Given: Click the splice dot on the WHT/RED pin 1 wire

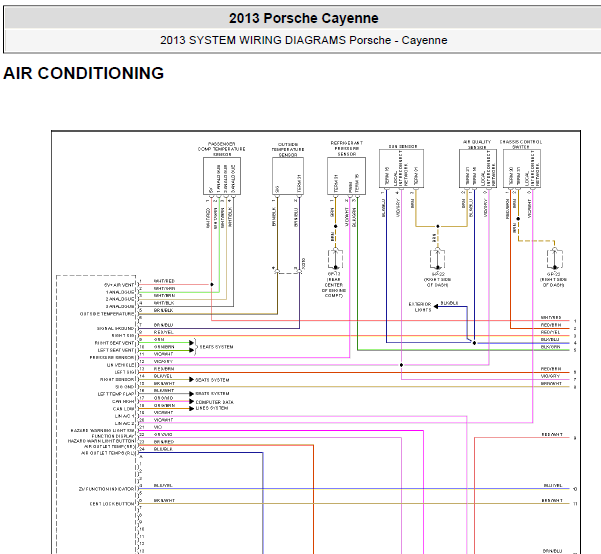Looking at the screenshot, I should (x=212, y=284).
